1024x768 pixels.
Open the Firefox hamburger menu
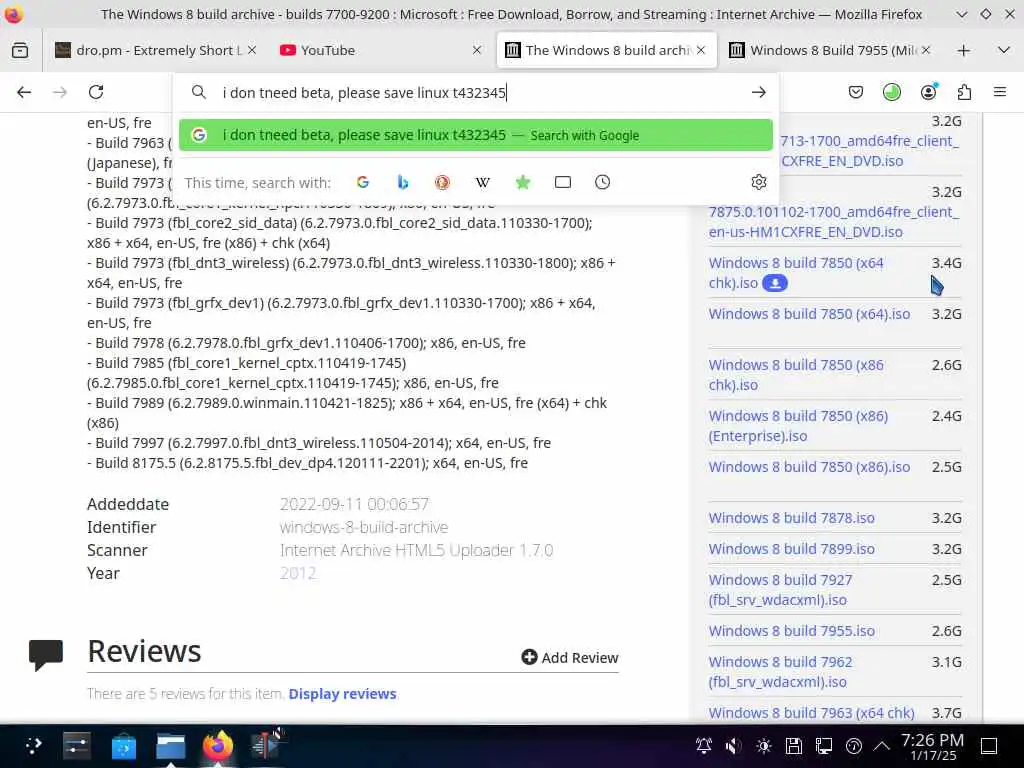1000,92
